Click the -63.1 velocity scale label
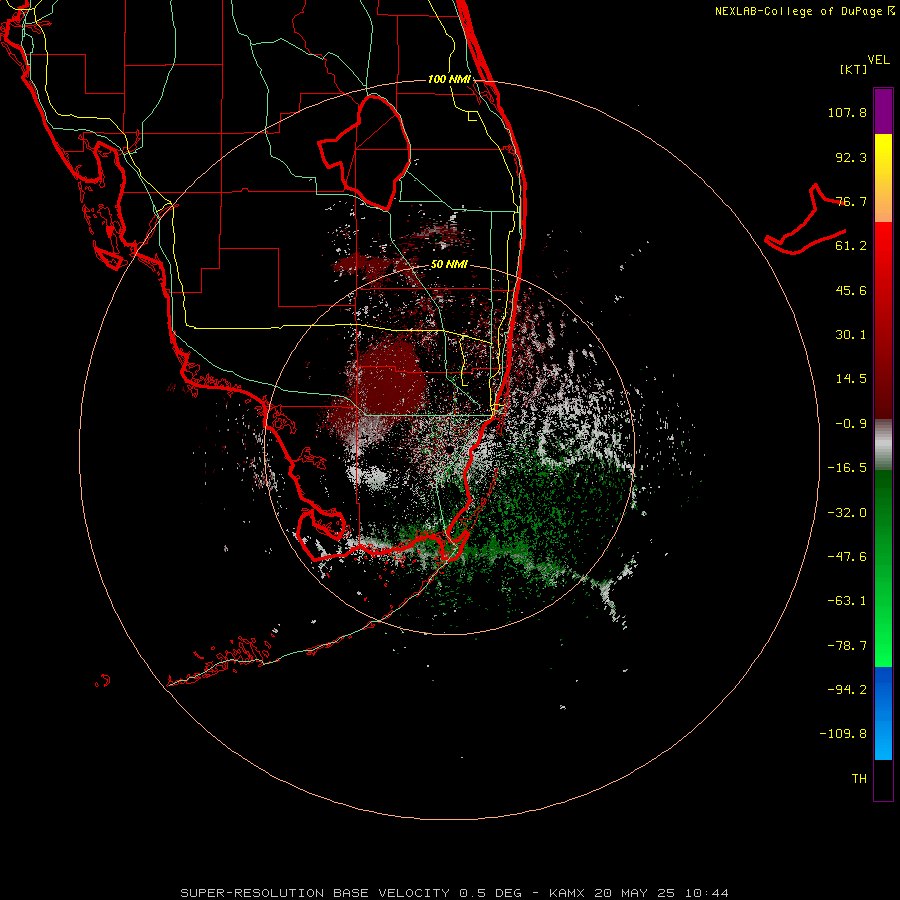The width and height of the screenshot is (900, 900). pos(847,601)
